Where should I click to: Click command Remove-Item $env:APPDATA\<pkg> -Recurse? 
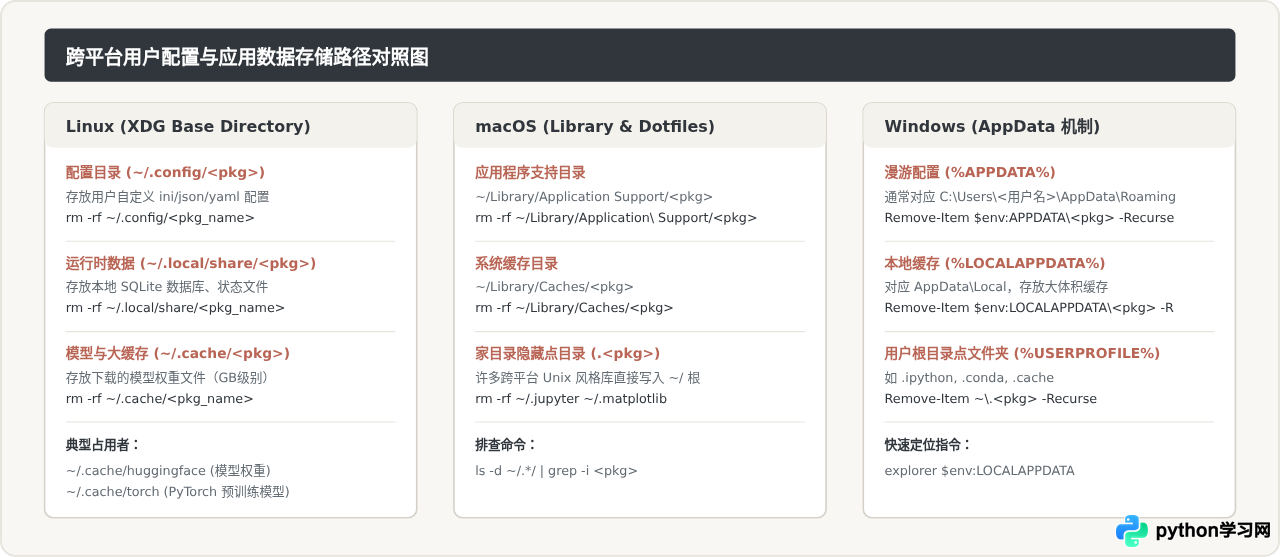pos(1029,217)
